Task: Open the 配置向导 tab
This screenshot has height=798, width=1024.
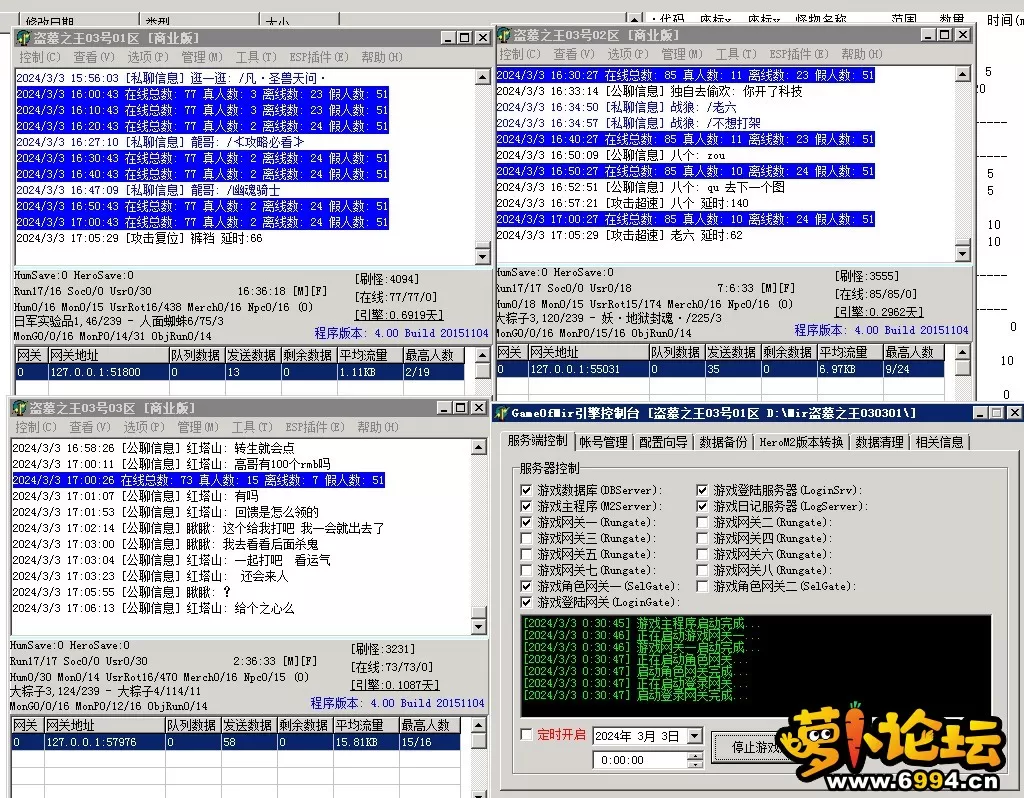Action: (663, 442)
